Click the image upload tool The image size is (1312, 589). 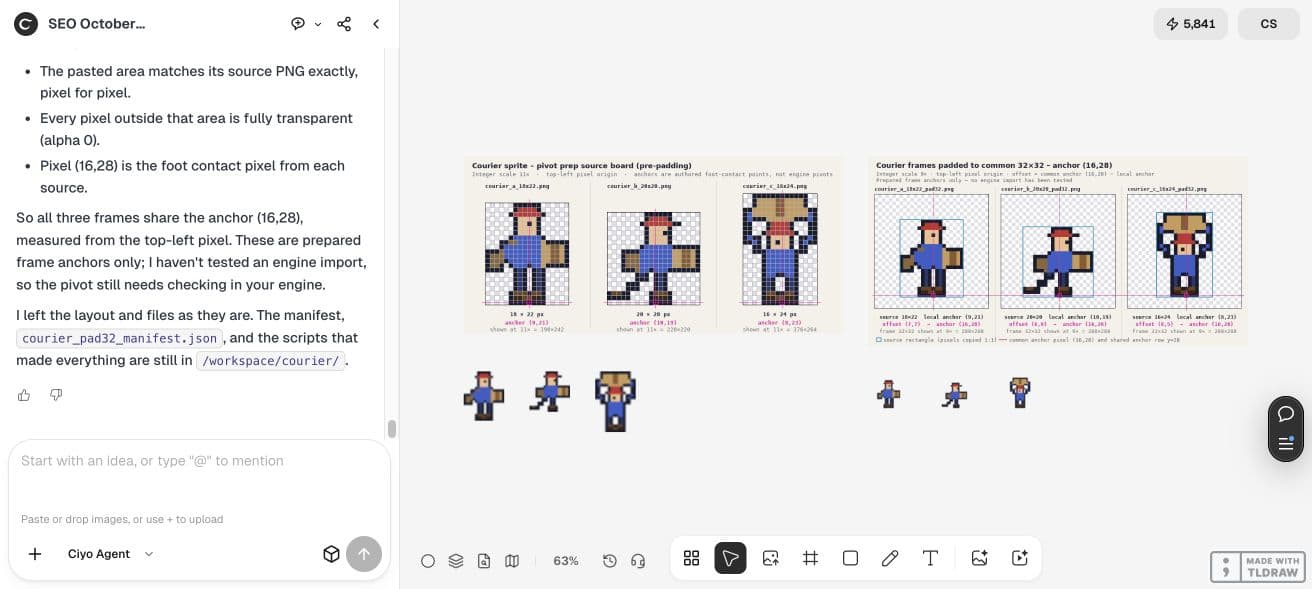click(770, 558)
